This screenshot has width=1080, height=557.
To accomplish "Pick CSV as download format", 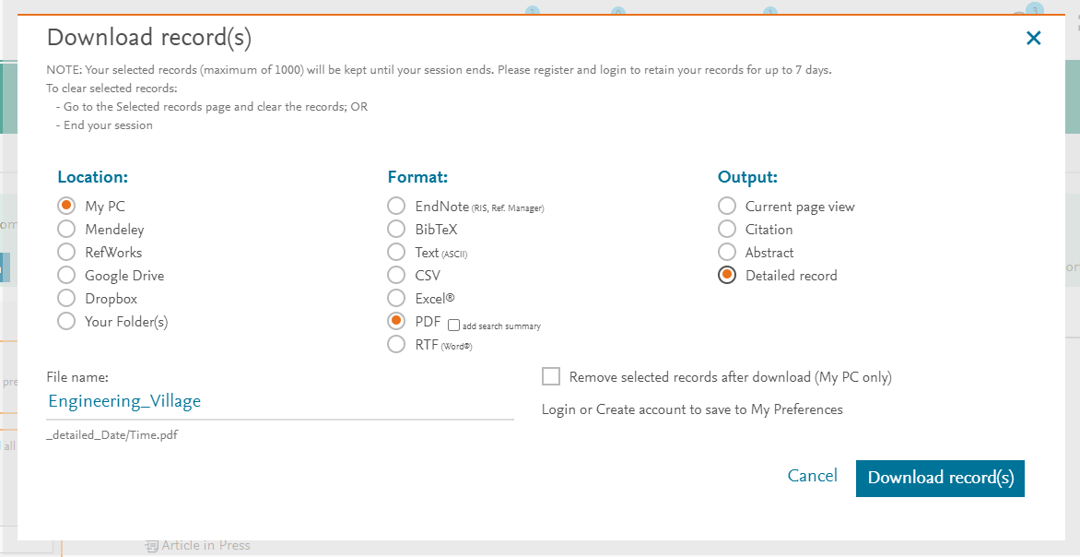I will click(397, 275).
